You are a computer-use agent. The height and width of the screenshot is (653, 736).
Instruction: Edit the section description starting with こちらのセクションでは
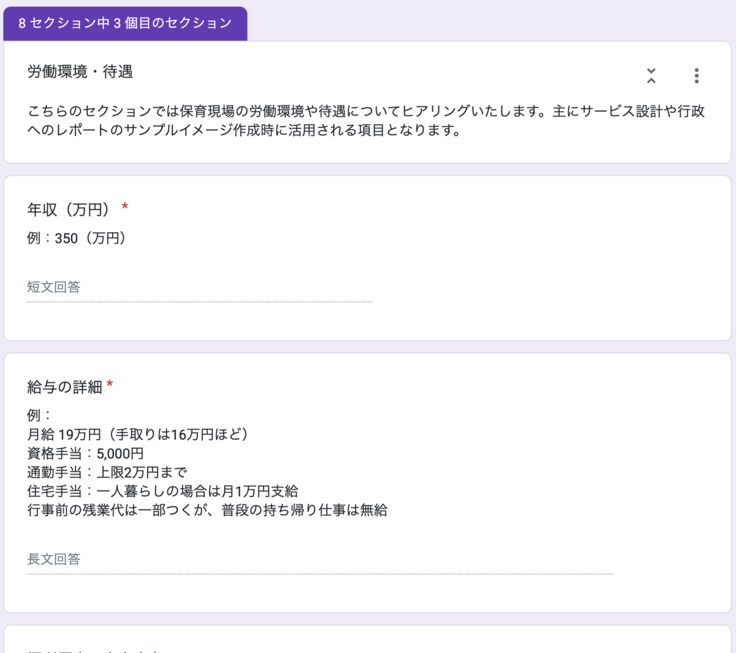(366, 111)
